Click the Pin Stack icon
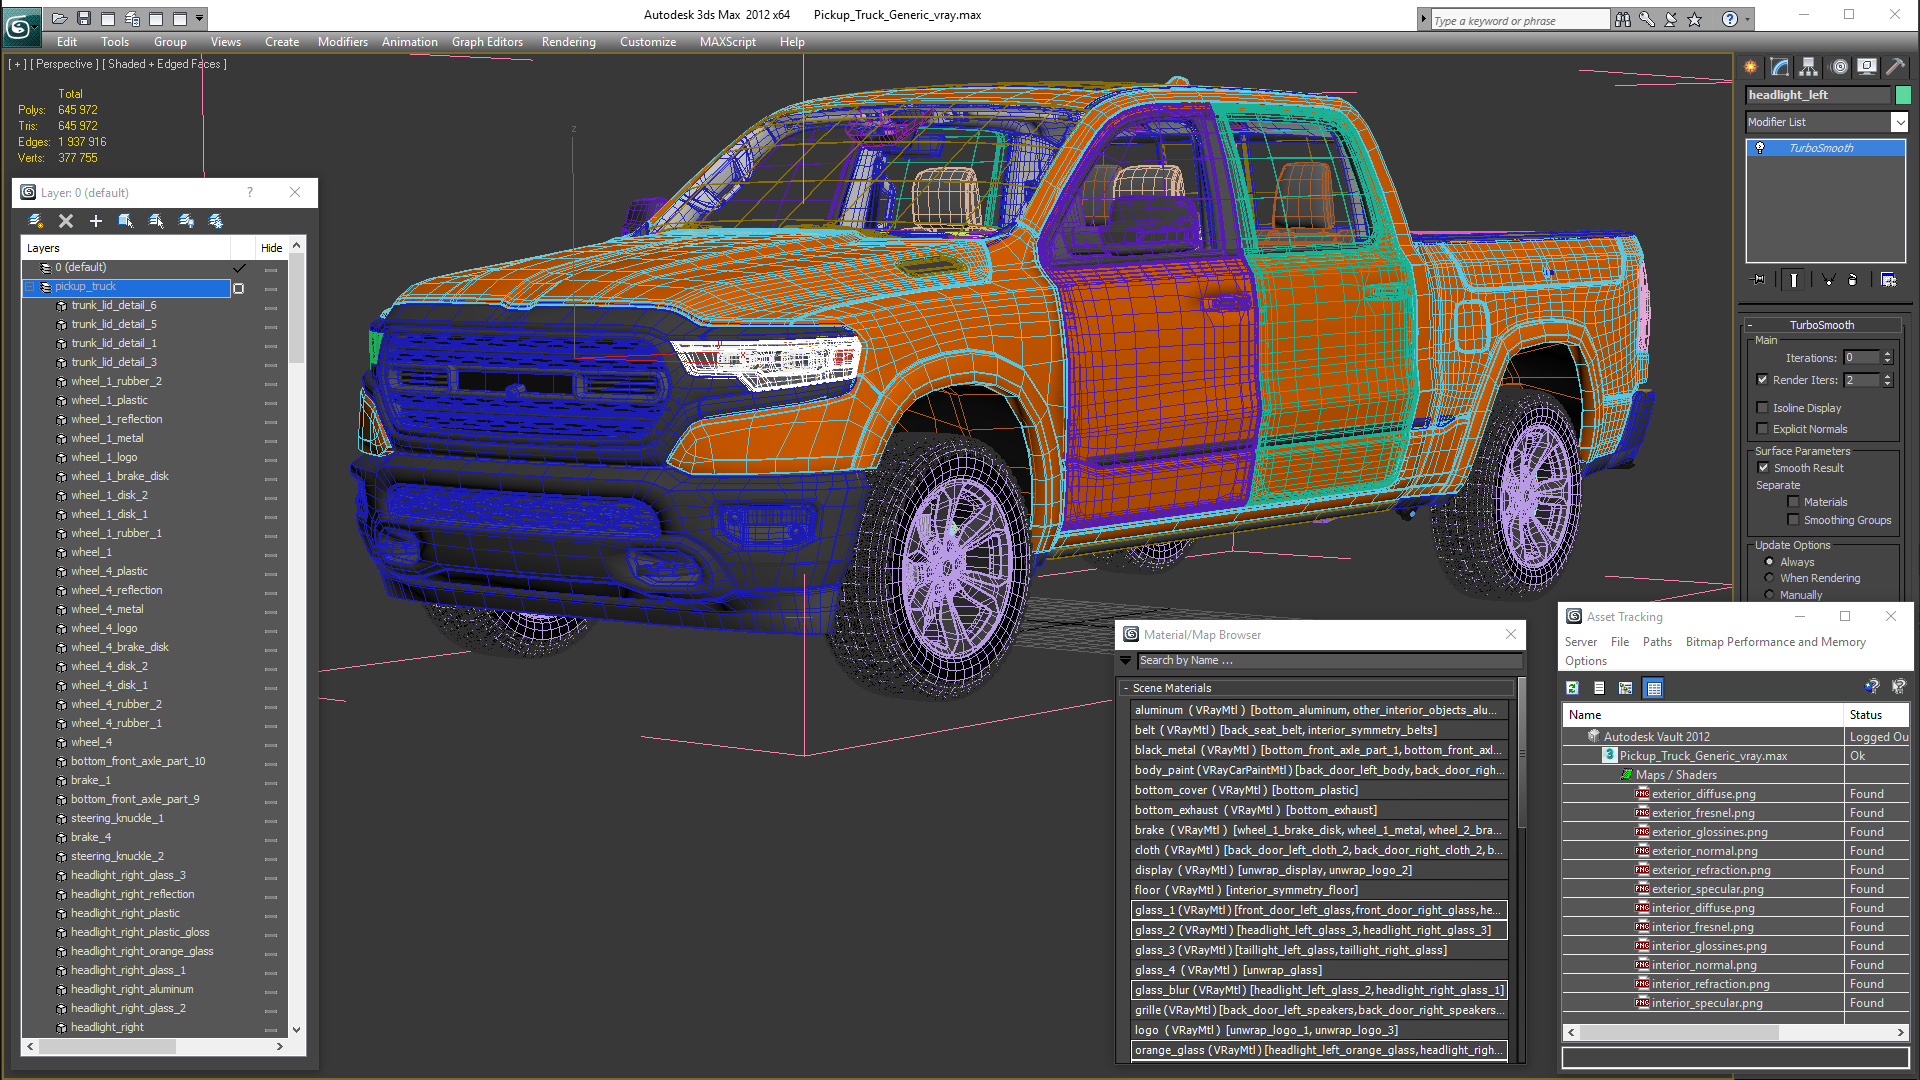Screen dimensions: 1920x1080 point(1760,280)
